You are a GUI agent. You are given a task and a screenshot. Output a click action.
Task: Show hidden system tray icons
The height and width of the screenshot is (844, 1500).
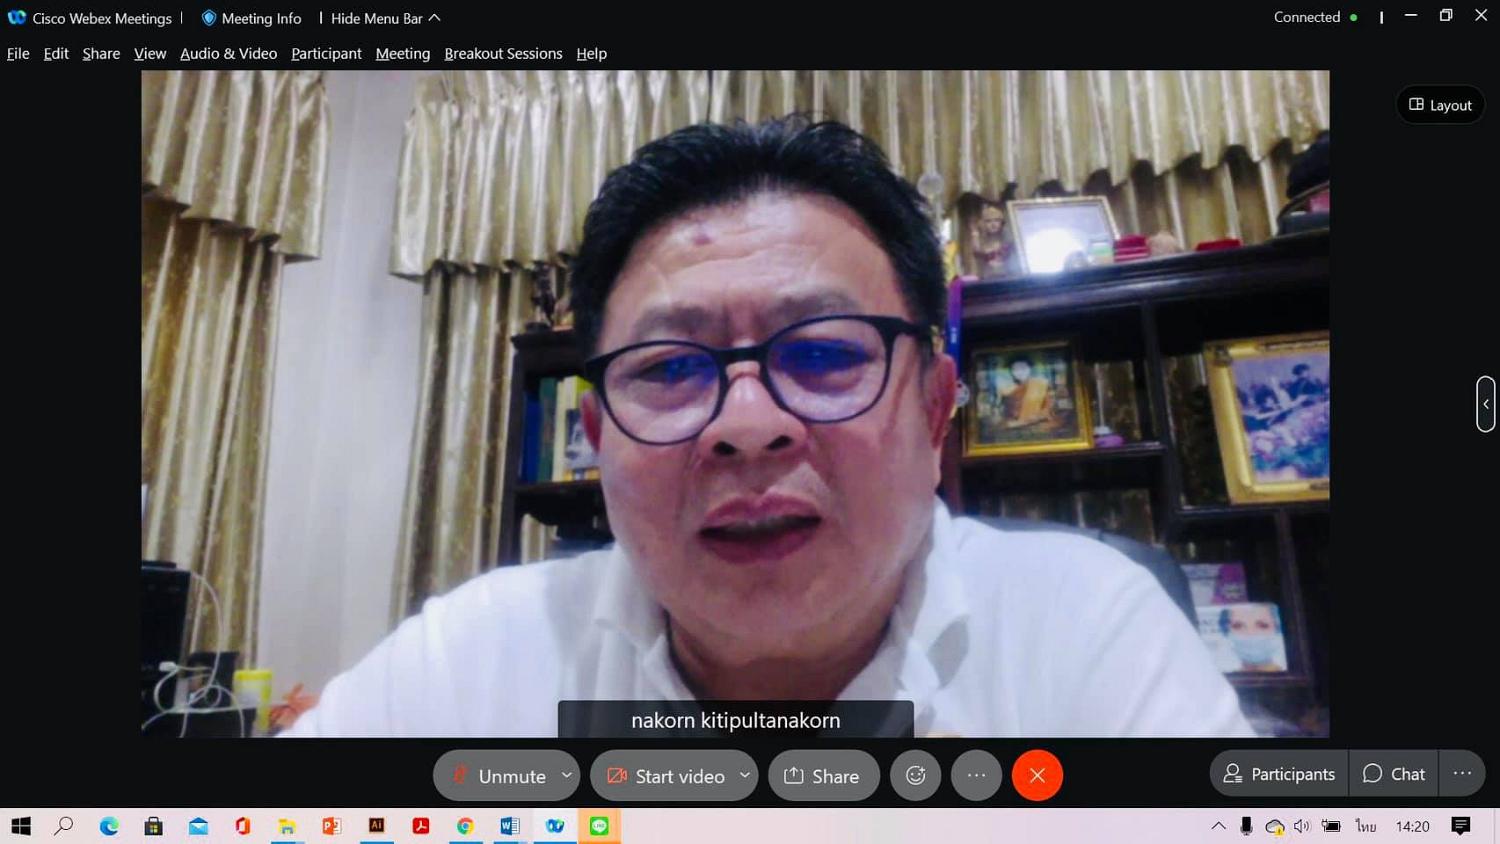coord(1218,826)
